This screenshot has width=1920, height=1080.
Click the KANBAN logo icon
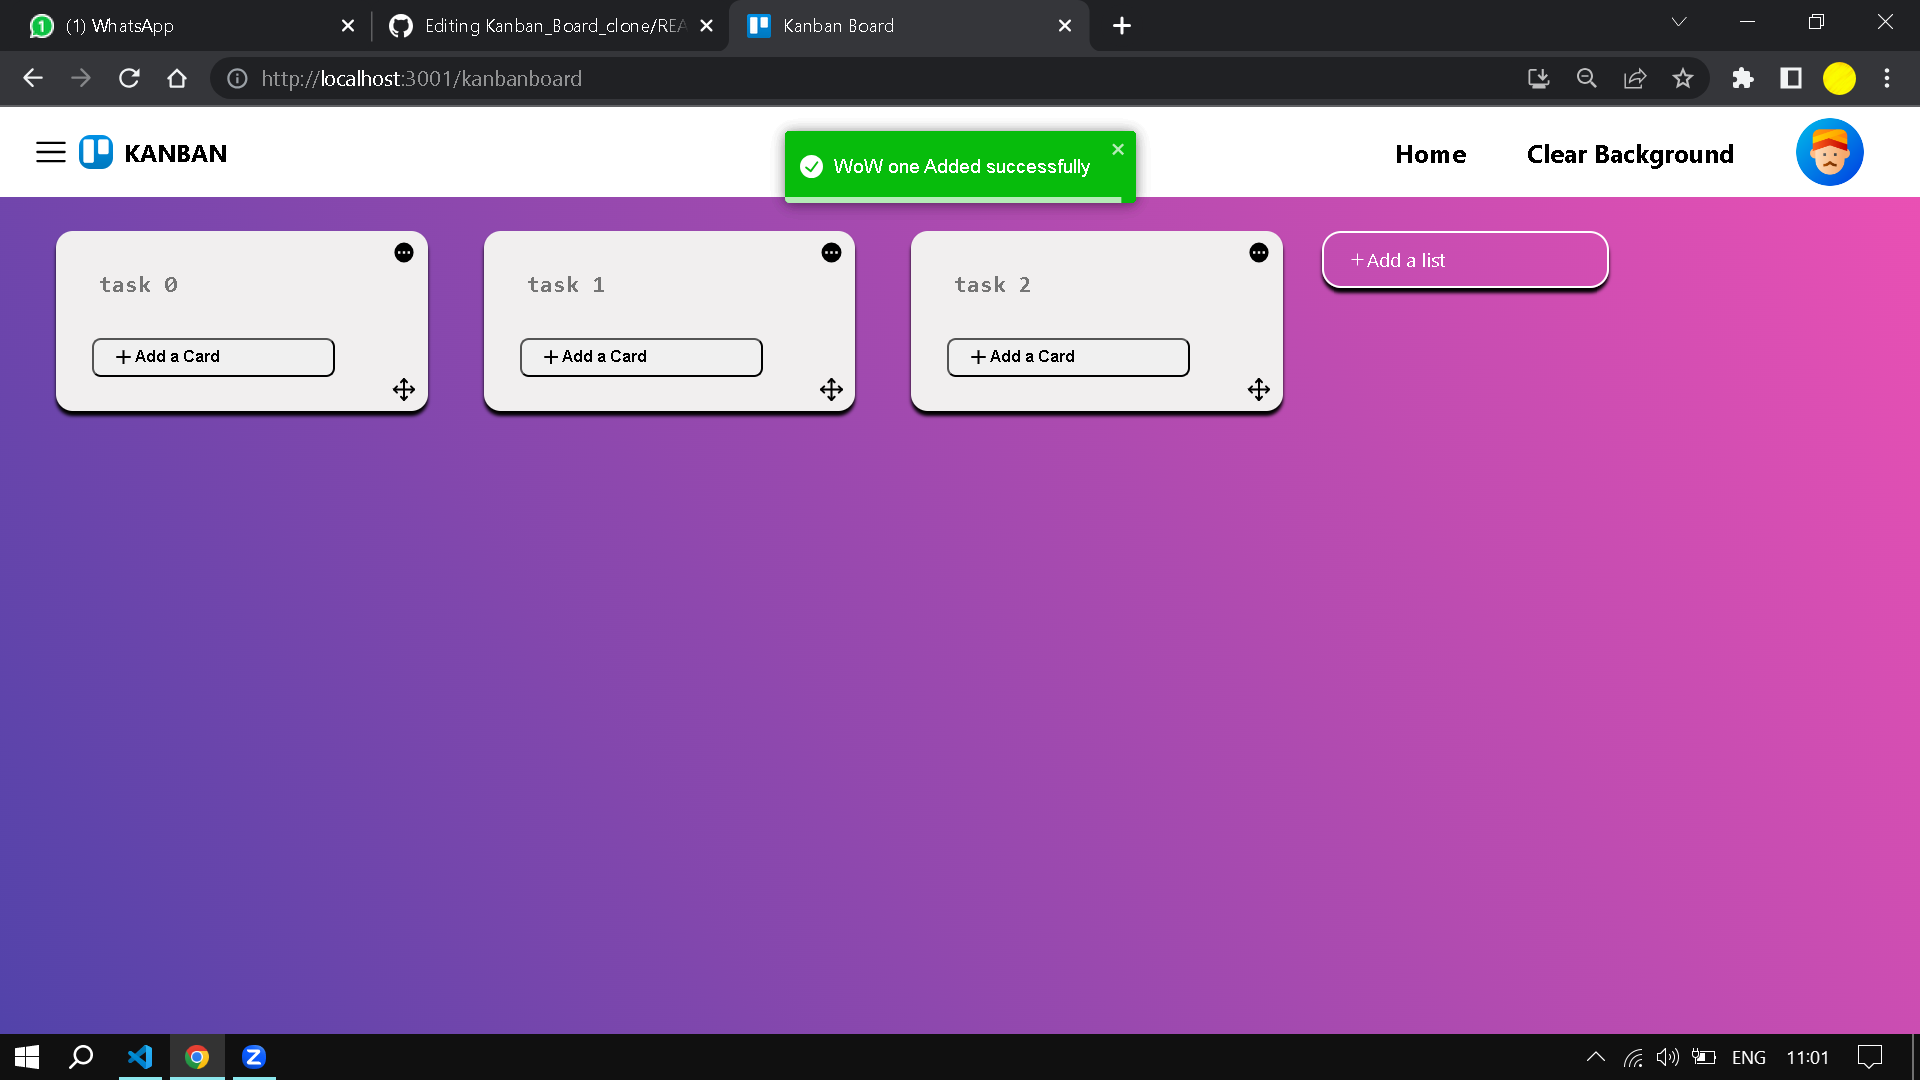[x=94, y=152]
